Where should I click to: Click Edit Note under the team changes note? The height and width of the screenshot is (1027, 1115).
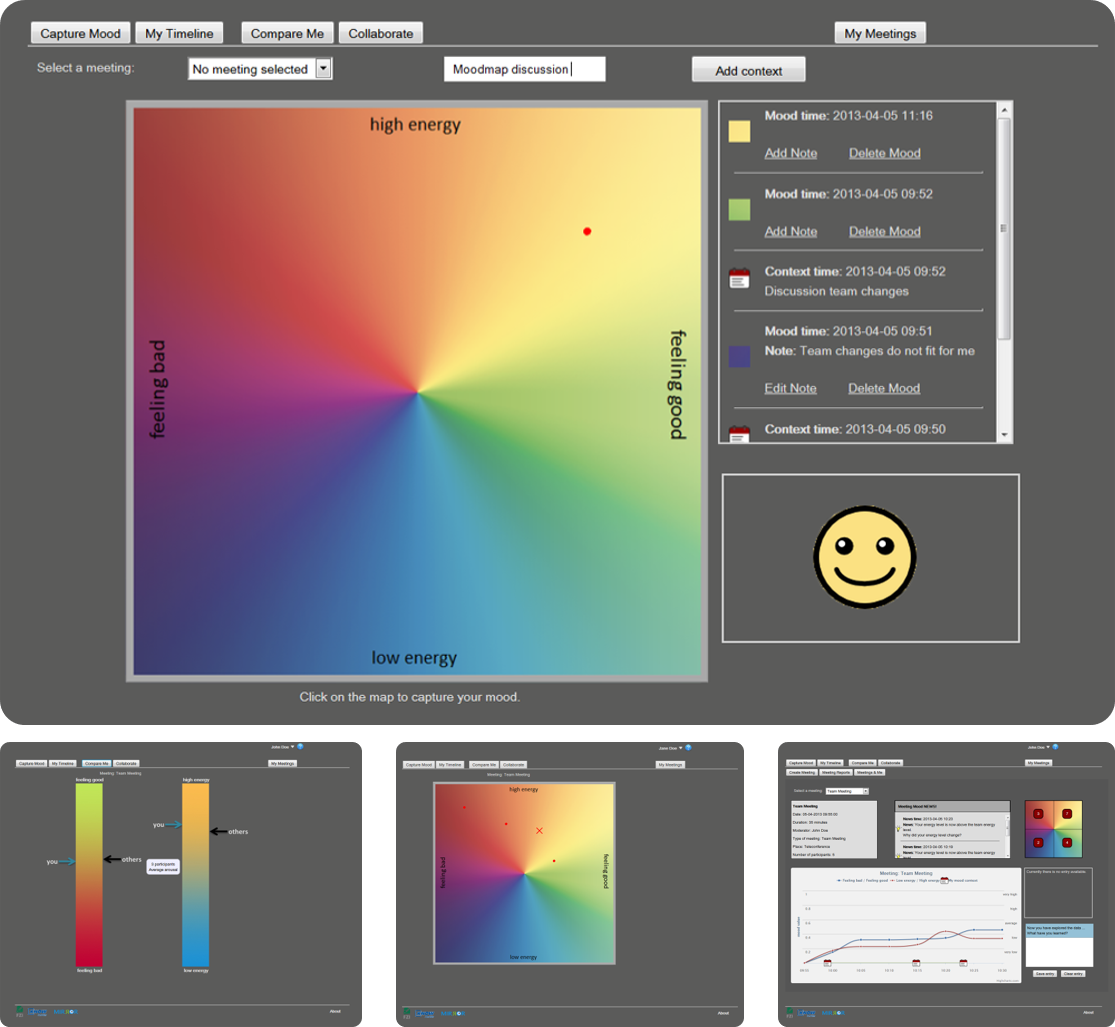tap(790, 388)
